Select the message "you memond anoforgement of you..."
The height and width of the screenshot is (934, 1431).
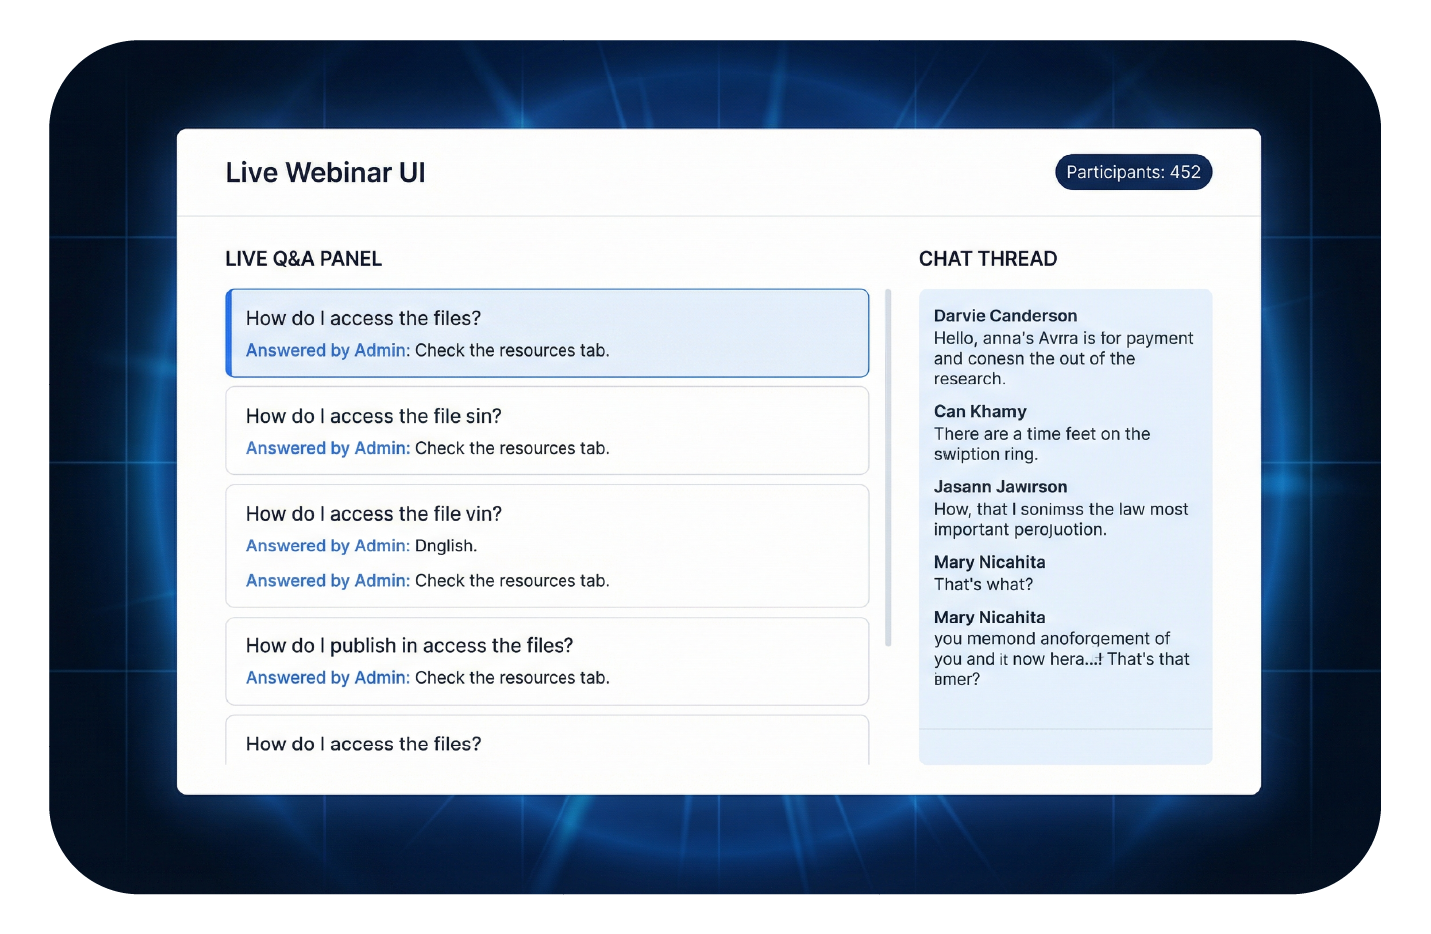click(1061, 659)
